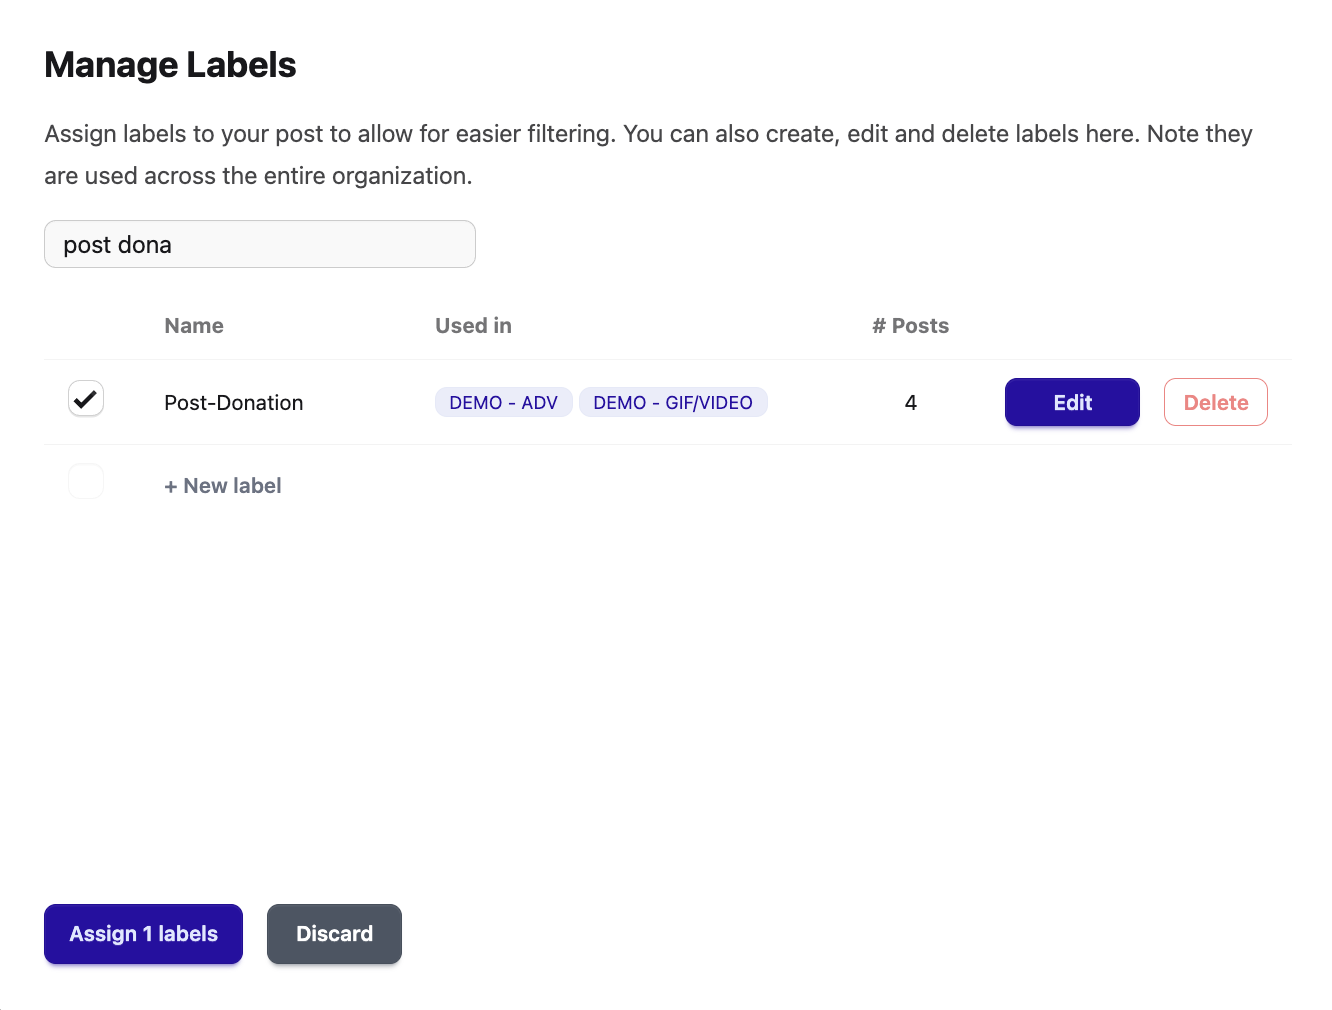Confirm with the Assign 1 labels button

click(x=143, y=934)
